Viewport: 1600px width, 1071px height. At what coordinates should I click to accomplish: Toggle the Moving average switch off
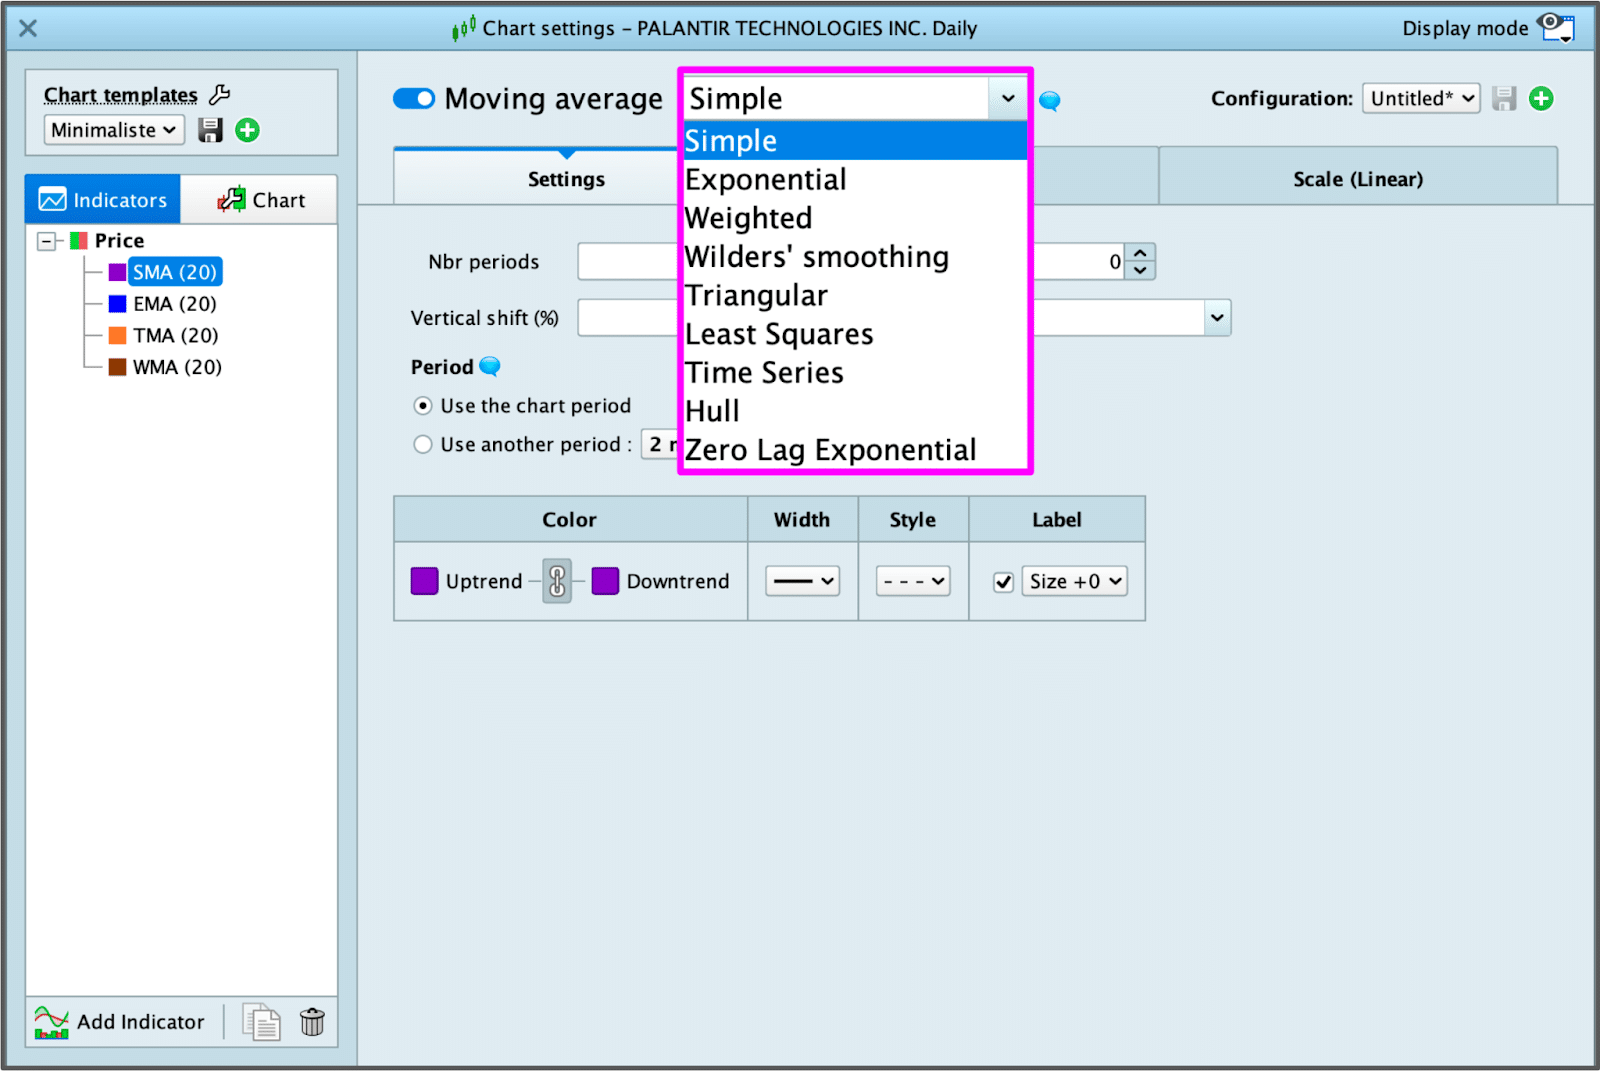[x=414, y=98]
